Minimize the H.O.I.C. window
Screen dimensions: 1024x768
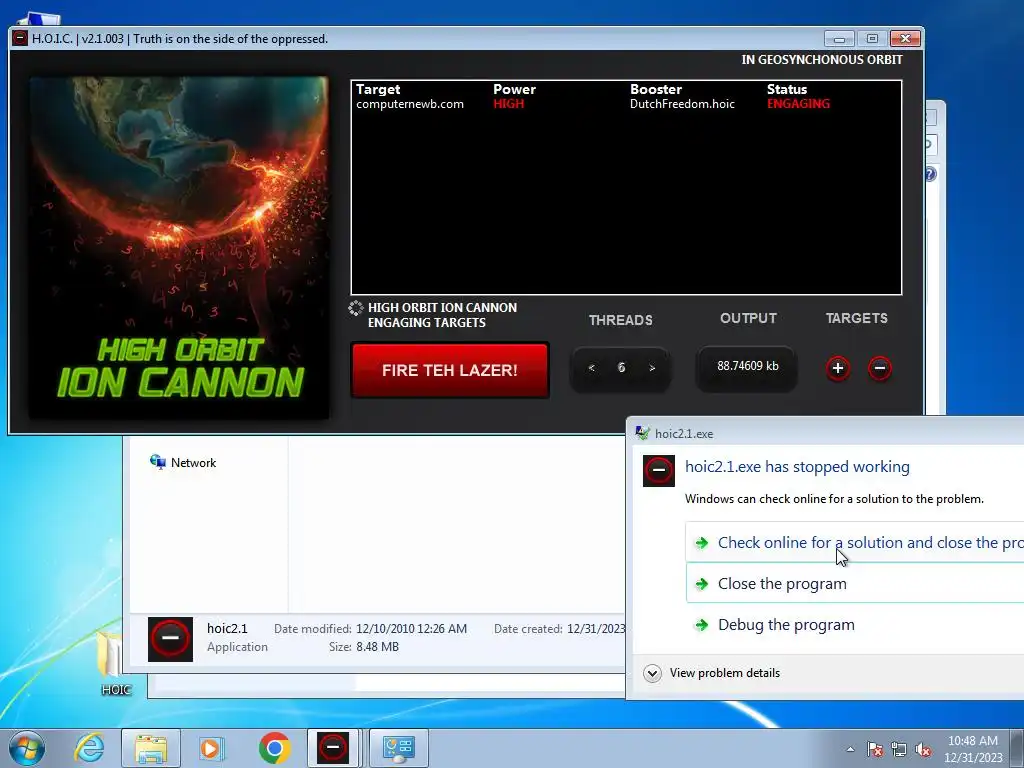(x=839, y=39)
